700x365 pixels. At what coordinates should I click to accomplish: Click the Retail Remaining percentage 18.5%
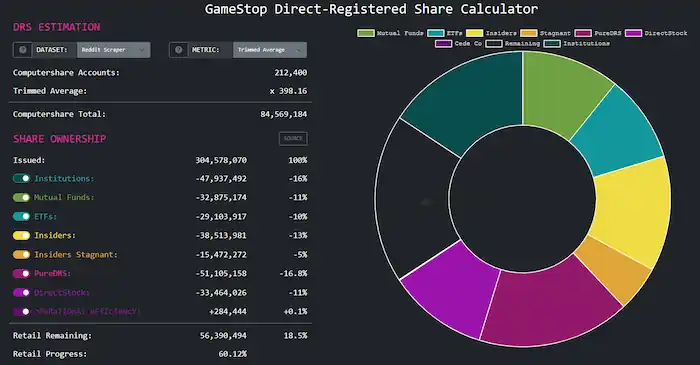click(x=295, y=336)
